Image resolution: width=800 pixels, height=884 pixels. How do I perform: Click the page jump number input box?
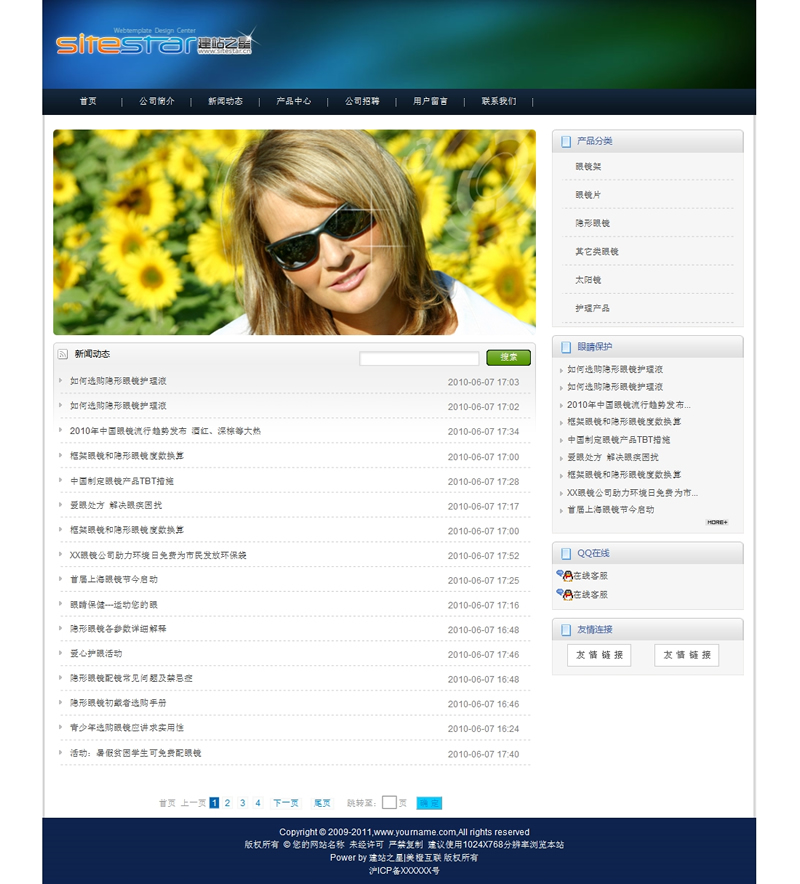pyautogui.click(x=389, y=803)
